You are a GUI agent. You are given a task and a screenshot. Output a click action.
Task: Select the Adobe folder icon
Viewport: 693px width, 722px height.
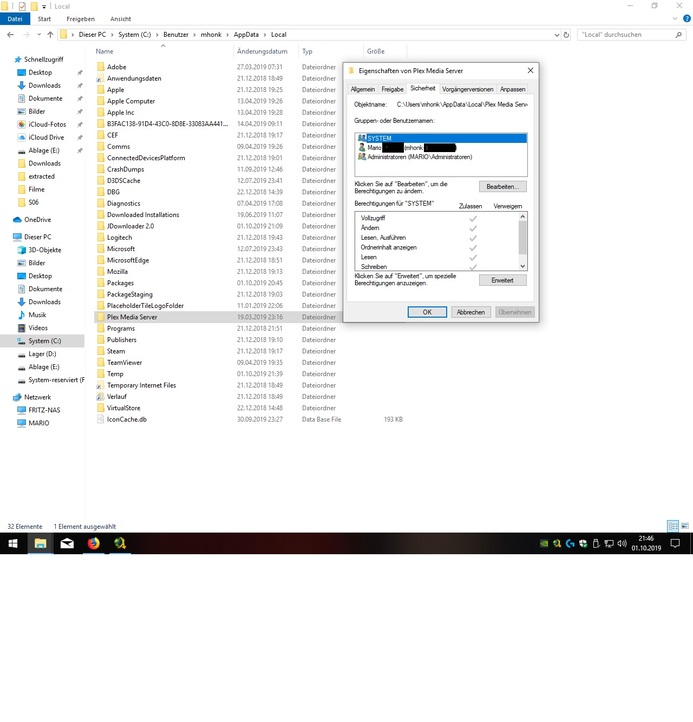coord(100,67)
